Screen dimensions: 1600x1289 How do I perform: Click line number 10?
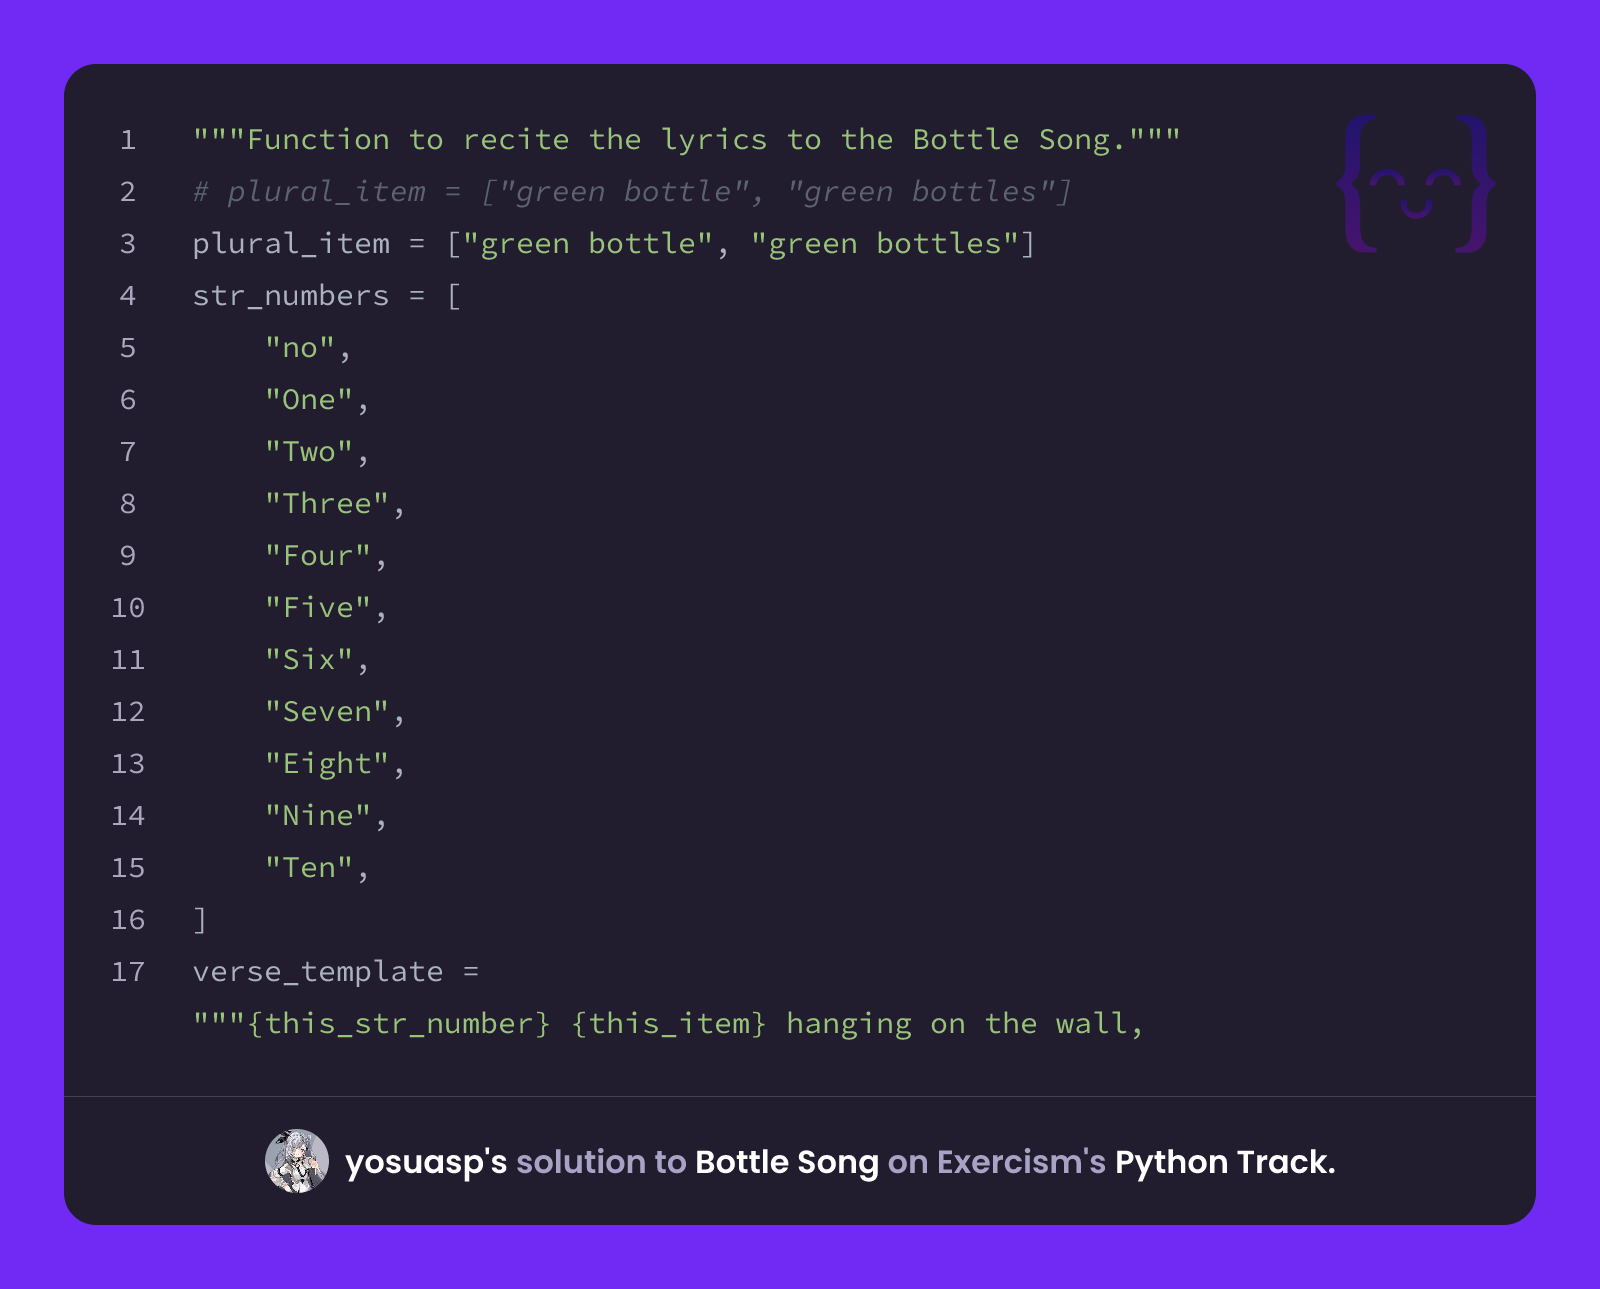[128, 608]
